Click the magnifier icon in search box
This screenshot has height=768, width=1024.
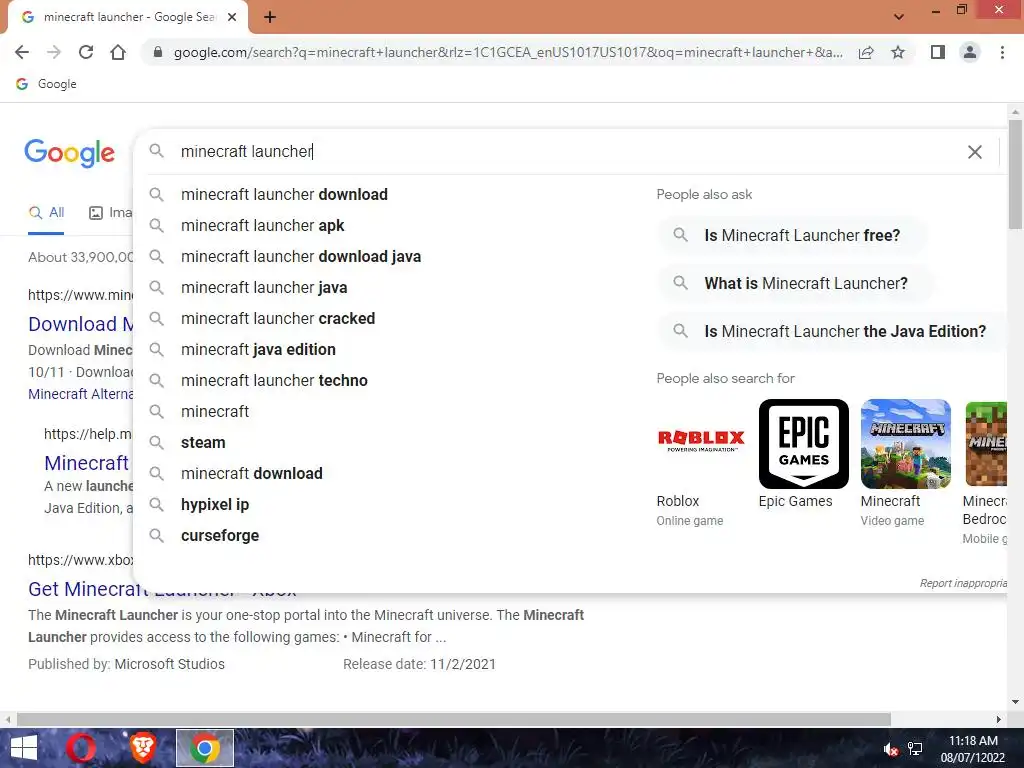click(x=156, y=151)
